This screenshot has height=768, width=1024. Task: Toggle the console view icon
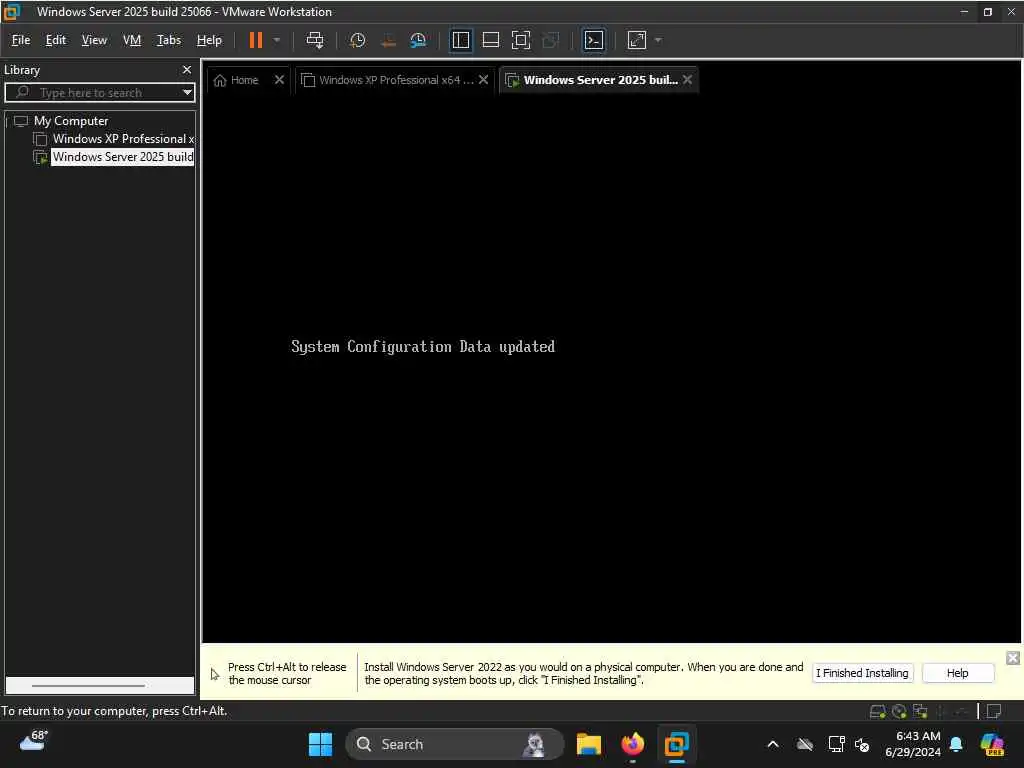pyautogui.click(x=594, y=40)
